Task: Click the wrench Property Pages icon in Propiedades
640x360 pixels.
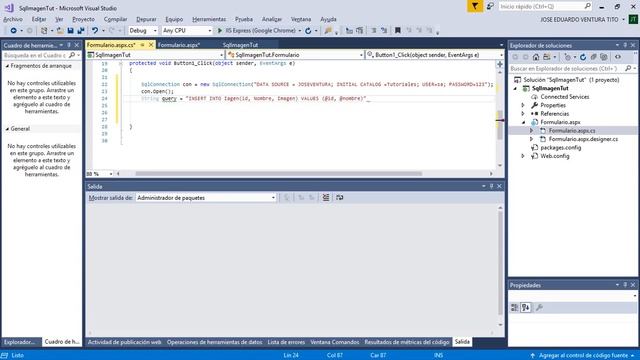Action: point(539,307)
